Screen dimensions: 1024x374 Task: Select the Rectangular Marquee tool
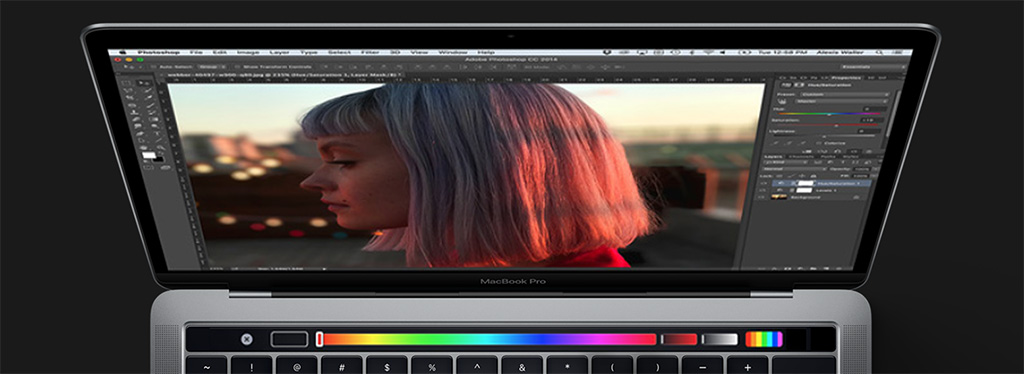click(x=128, y=83)
